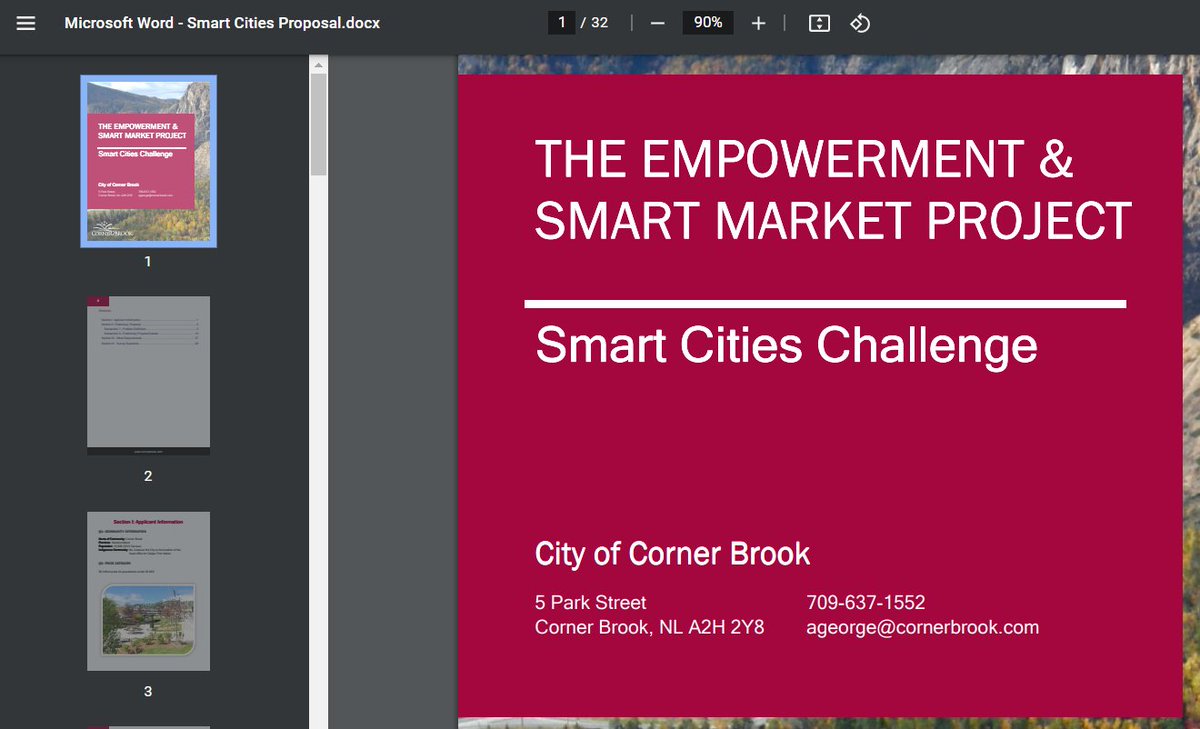Toggle the thumbnail sidebar with the menu icon

tap(25, 23)
